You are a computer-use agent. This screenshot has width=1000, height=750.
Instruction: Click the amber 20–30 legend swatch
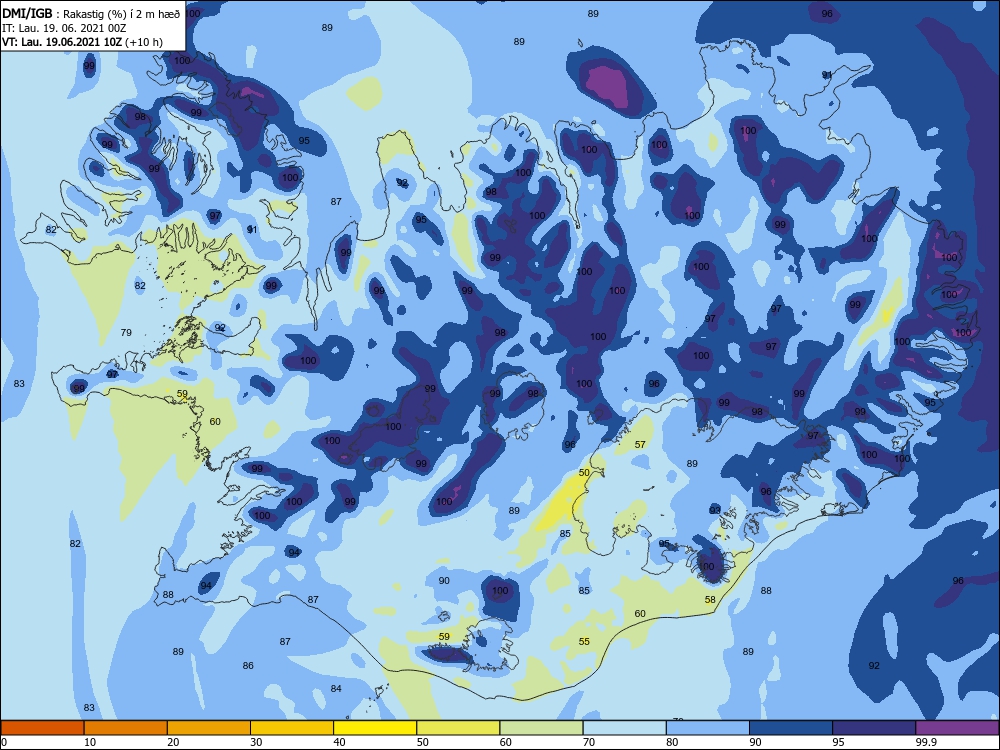pyautogui.click(x=209, y=728)
